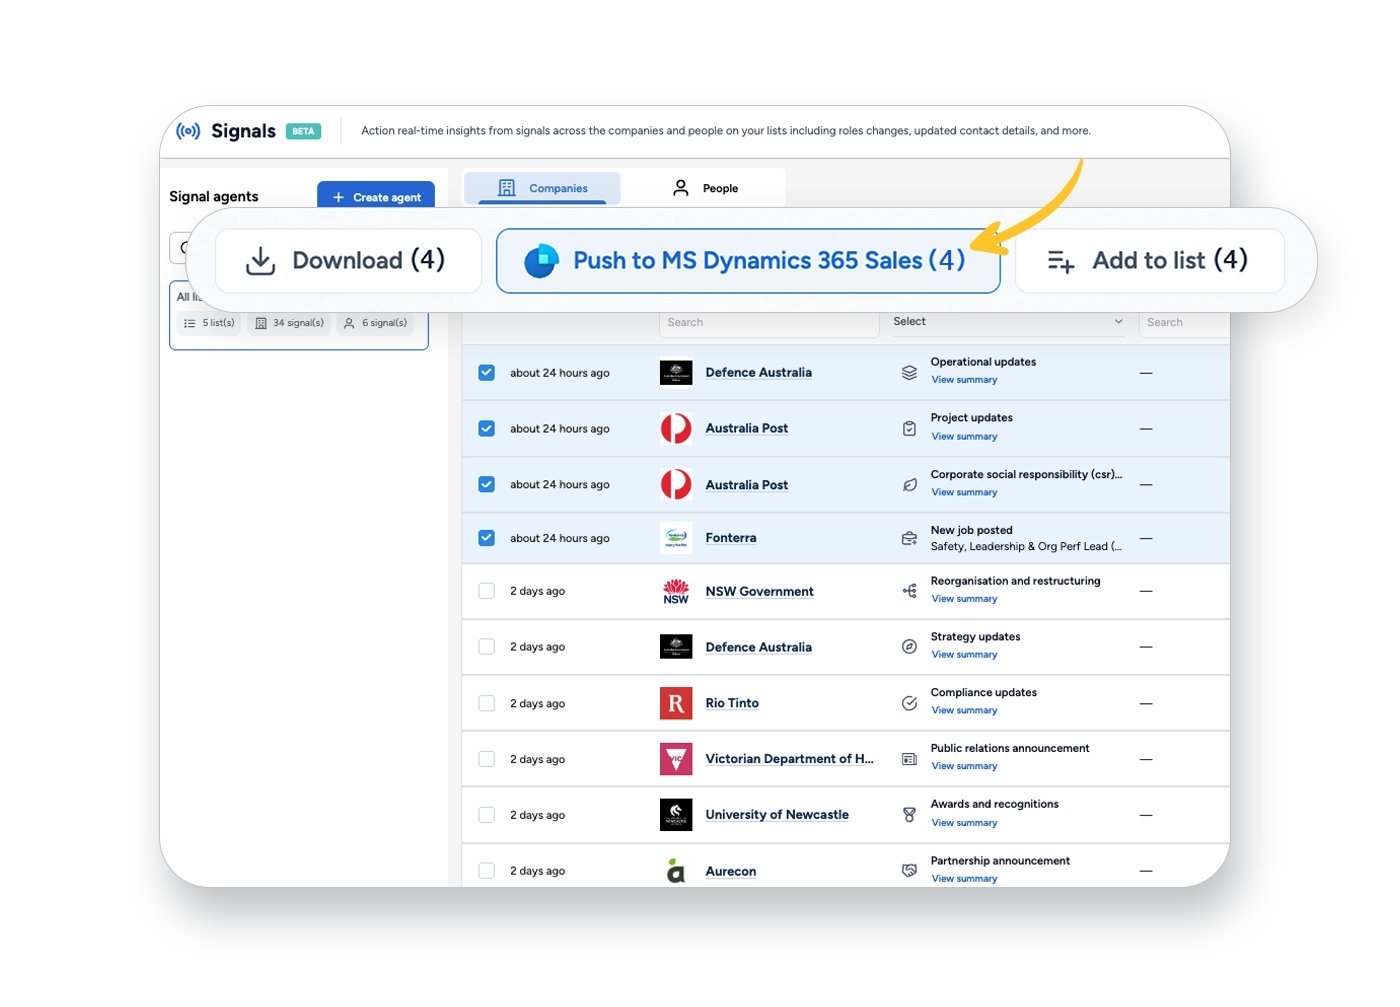Click the Awards and recognitions medal icon
This screenshot has width=1400, height=1007.
click(909, 815)
